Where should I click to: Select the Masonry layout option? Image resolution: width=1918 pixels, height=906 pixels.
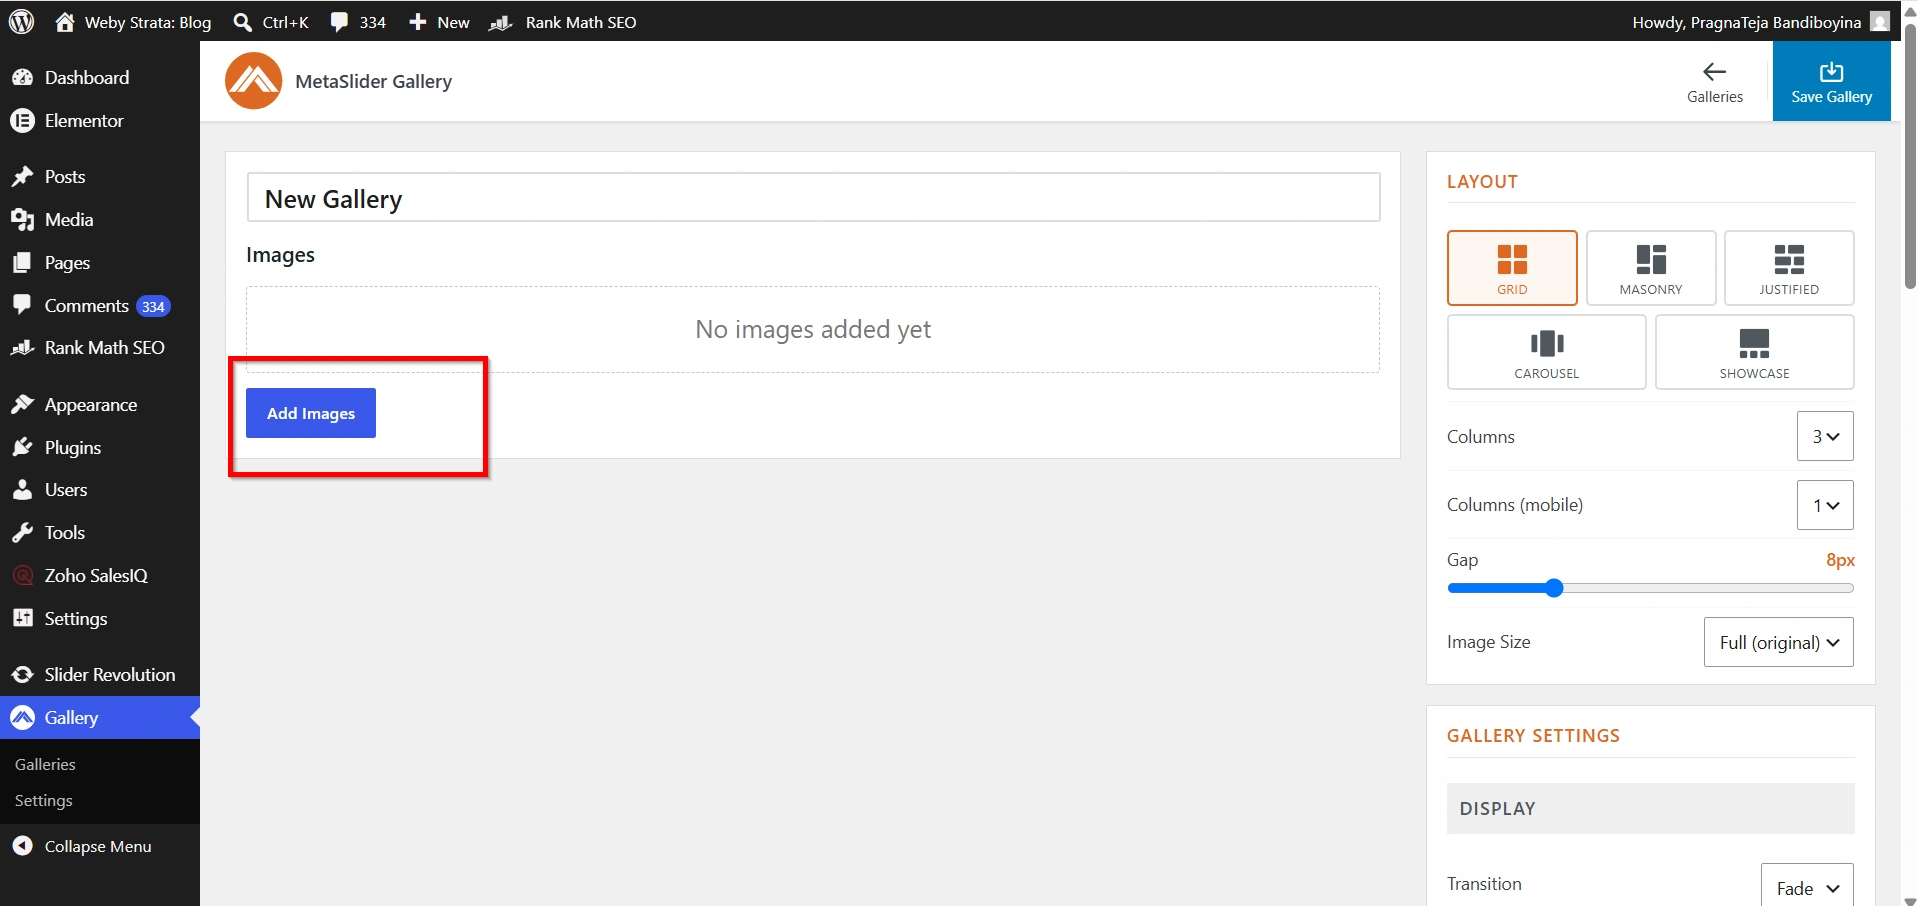[x=1651, y=268]
